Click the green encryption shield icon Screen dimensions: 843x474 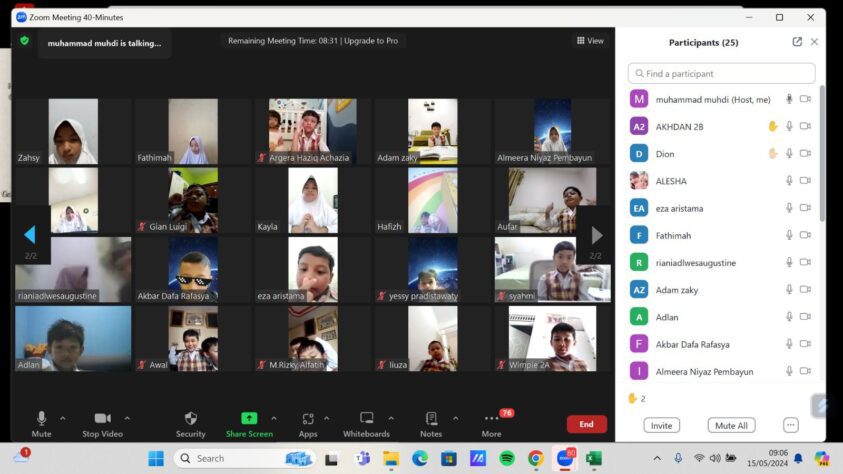25,41
